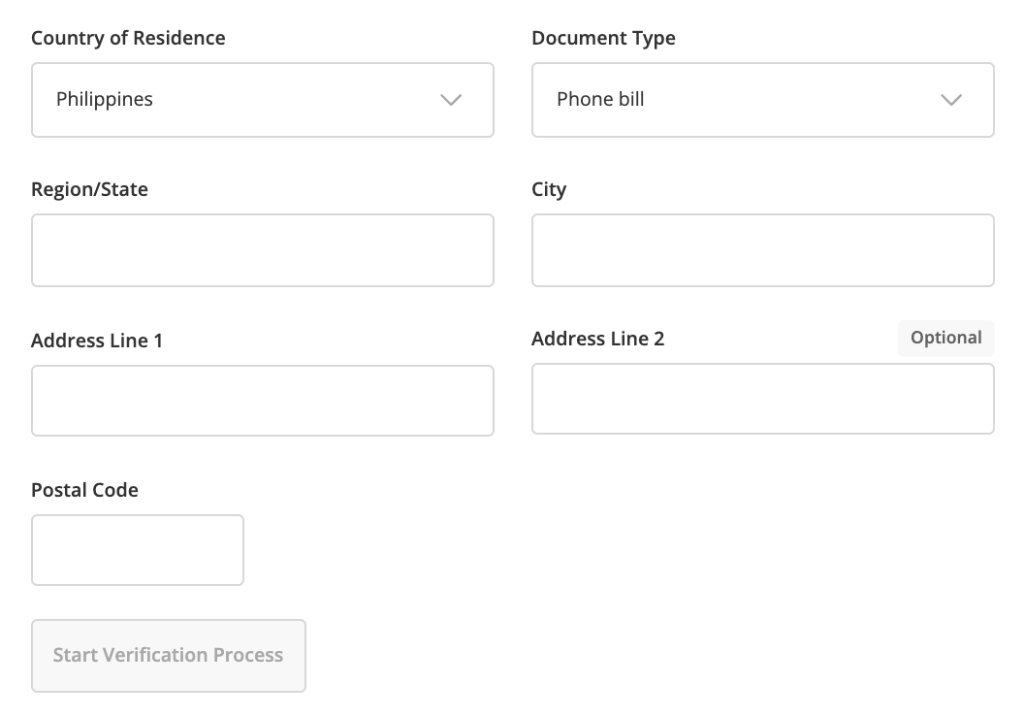Click the Start Verification Process button
Screen dimensions: 1024x716
point(168,656)
